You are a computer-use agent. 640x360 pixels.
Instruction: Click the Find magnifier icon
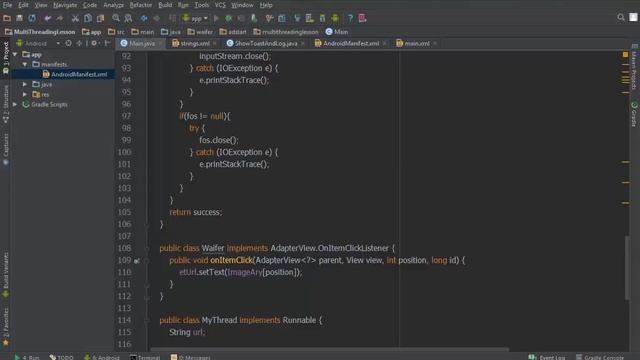pos(116,18)
